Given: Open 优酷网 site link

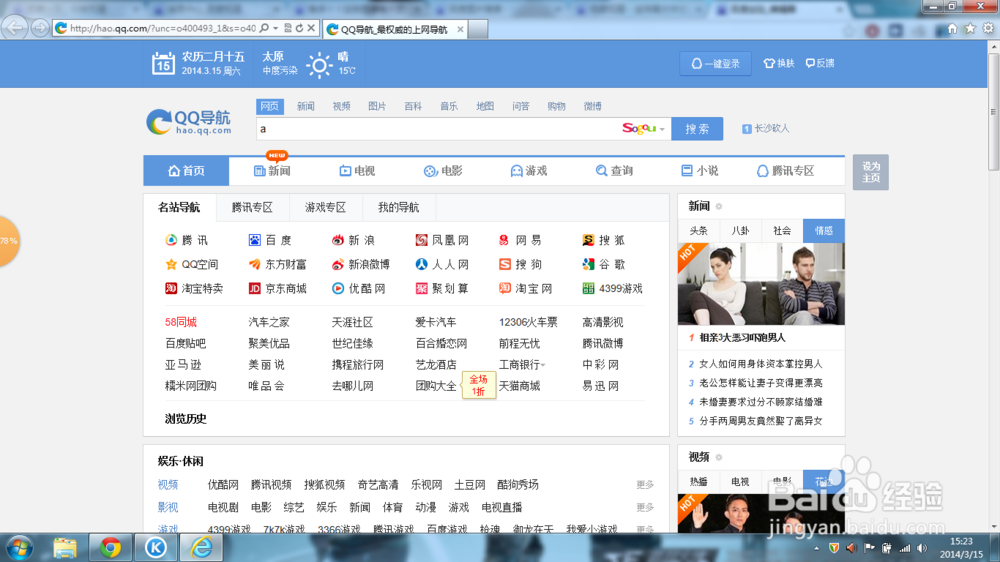Looking at the screenshot, I should [358, 288].
